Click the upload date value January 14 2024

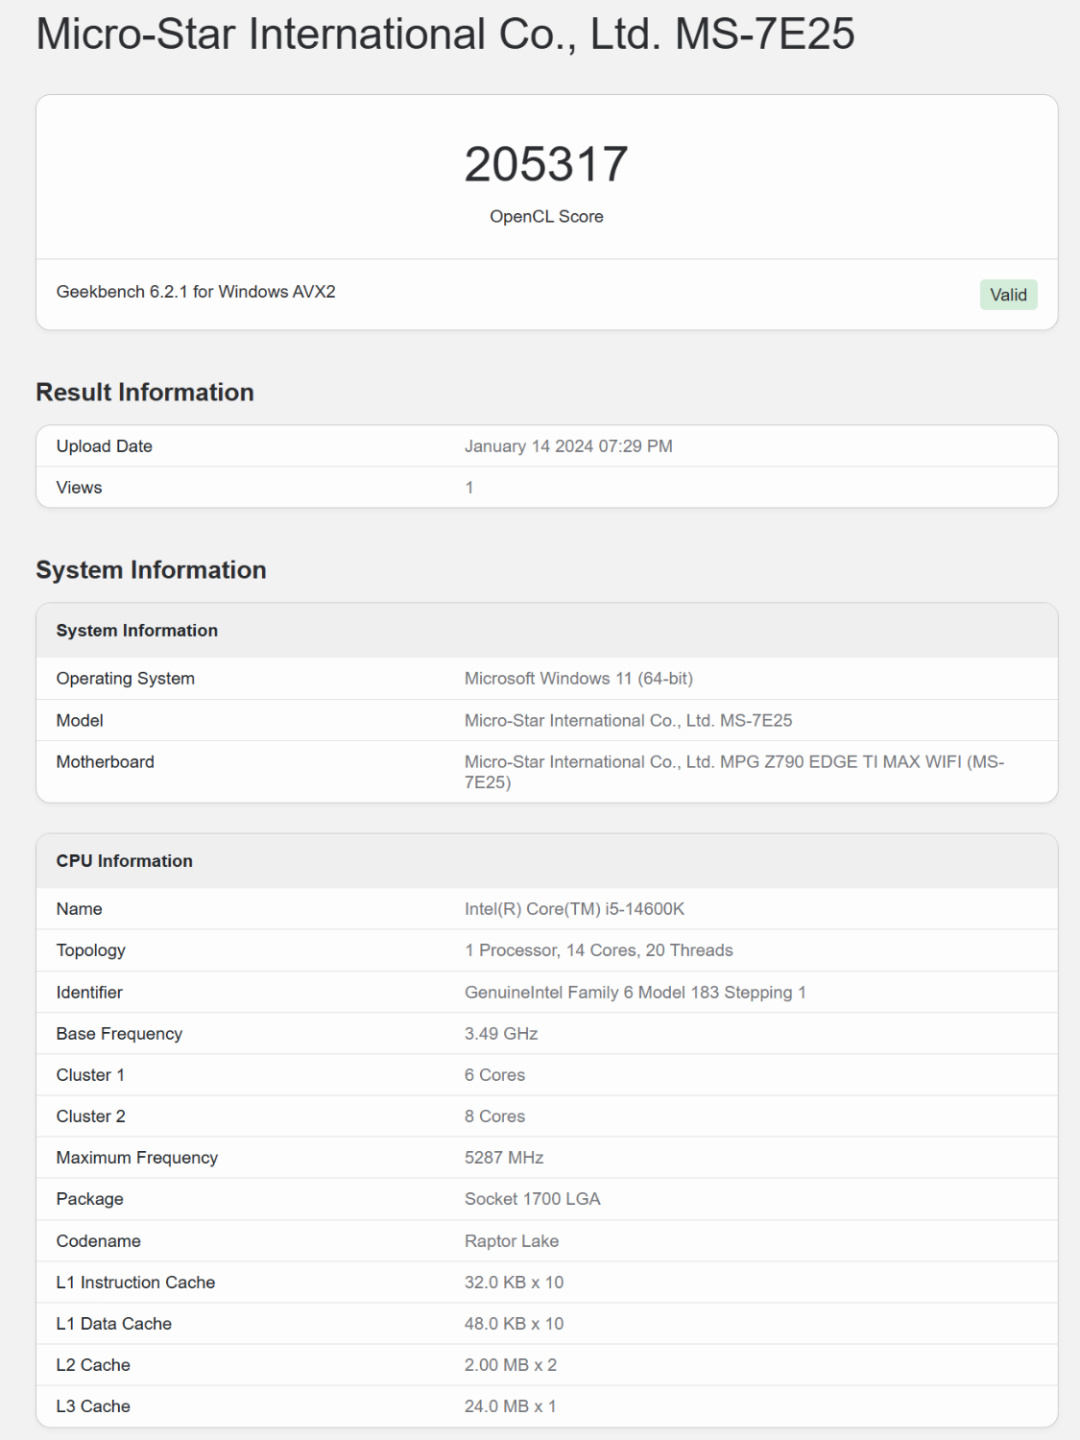tap(568, 446)
